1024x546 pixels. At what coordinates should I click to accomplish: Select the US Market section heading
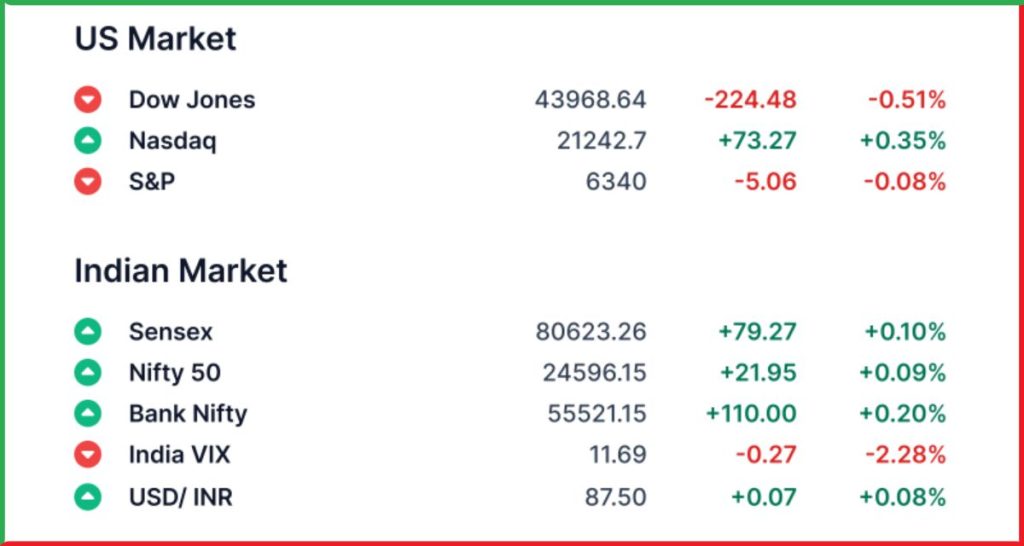pos(155,39)
